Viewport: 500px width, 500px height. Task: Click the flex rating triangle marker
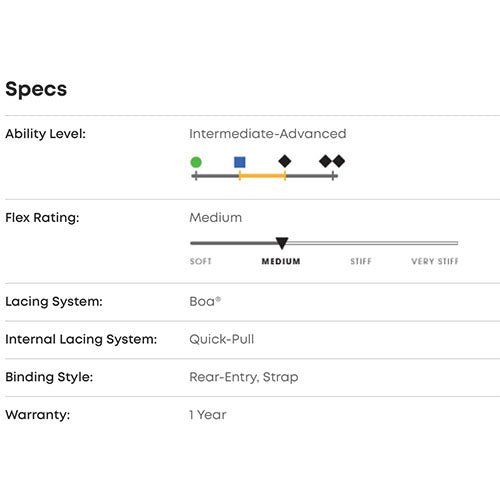click(282, 243)
